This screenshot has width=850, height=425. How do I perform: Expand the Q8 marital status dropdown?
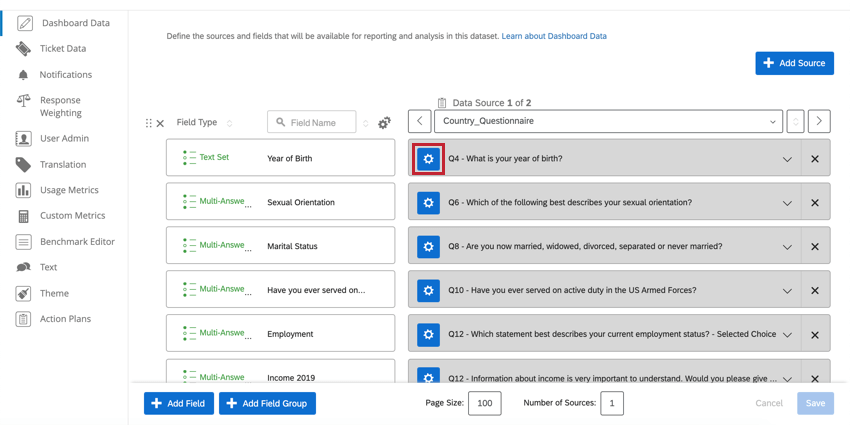787,247
